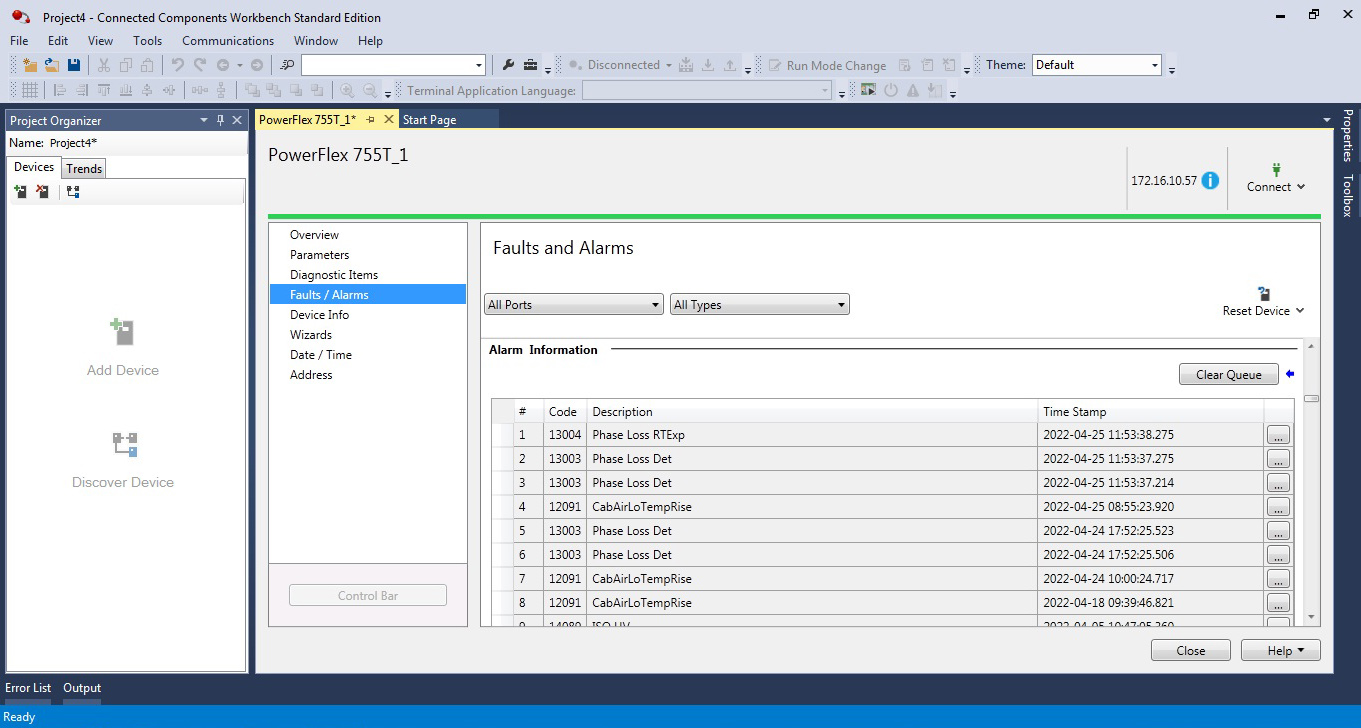
Task: Close the Project Organizer panel
Action: 237,120
